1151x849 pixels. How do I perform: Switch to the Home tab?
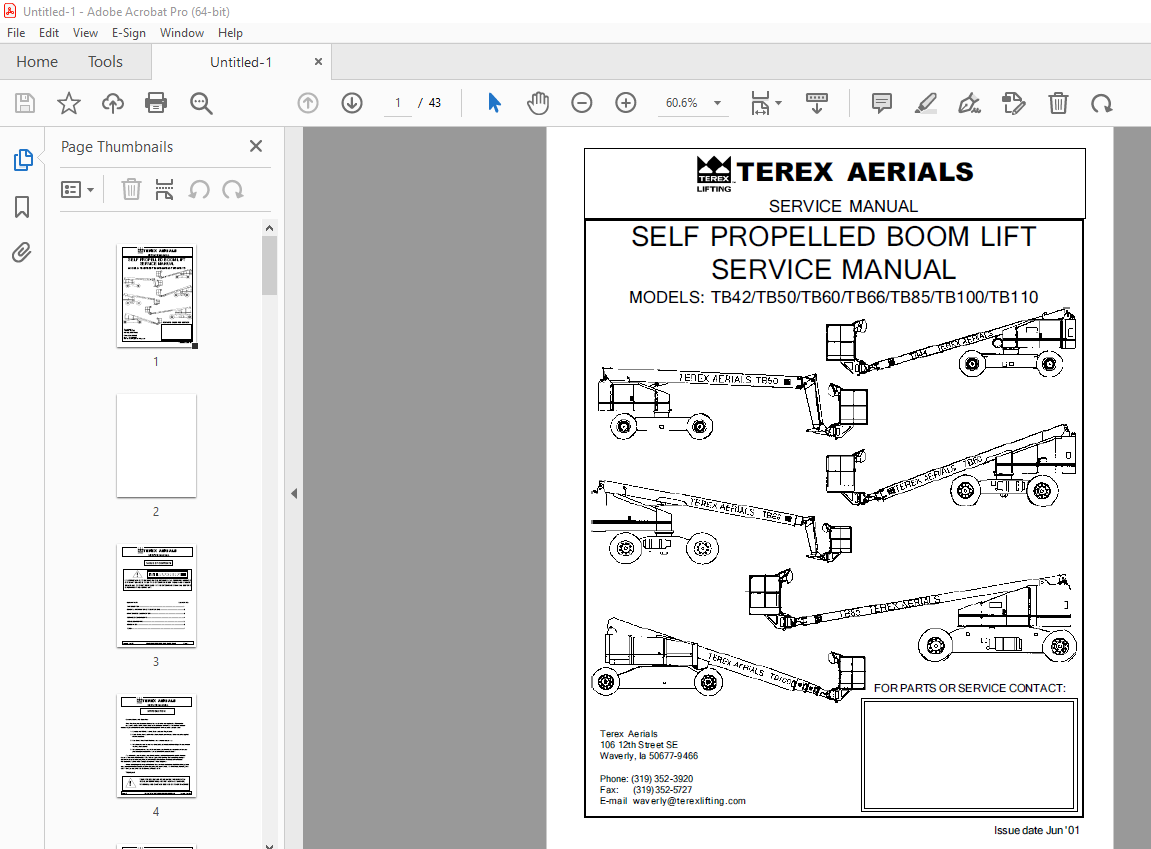(x=37, y=62)
